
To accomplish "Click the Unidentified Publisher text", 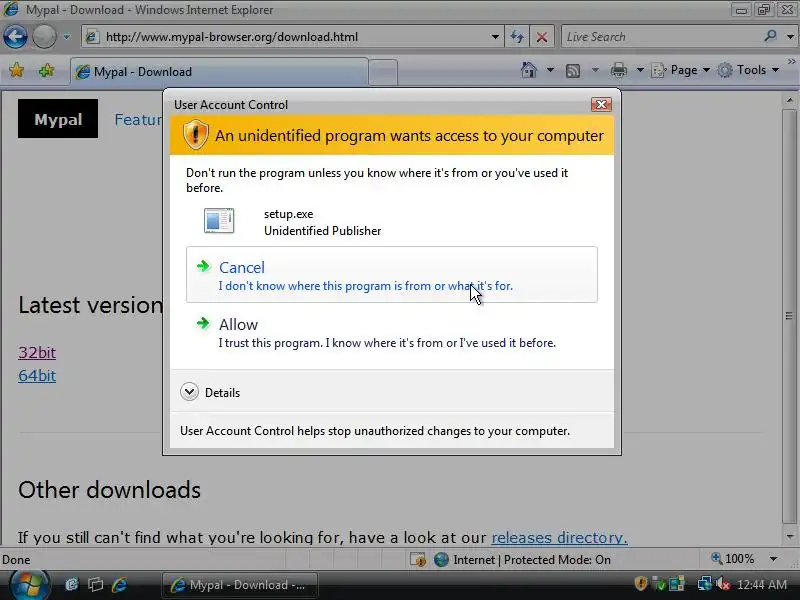I will (x=322, y=231).
